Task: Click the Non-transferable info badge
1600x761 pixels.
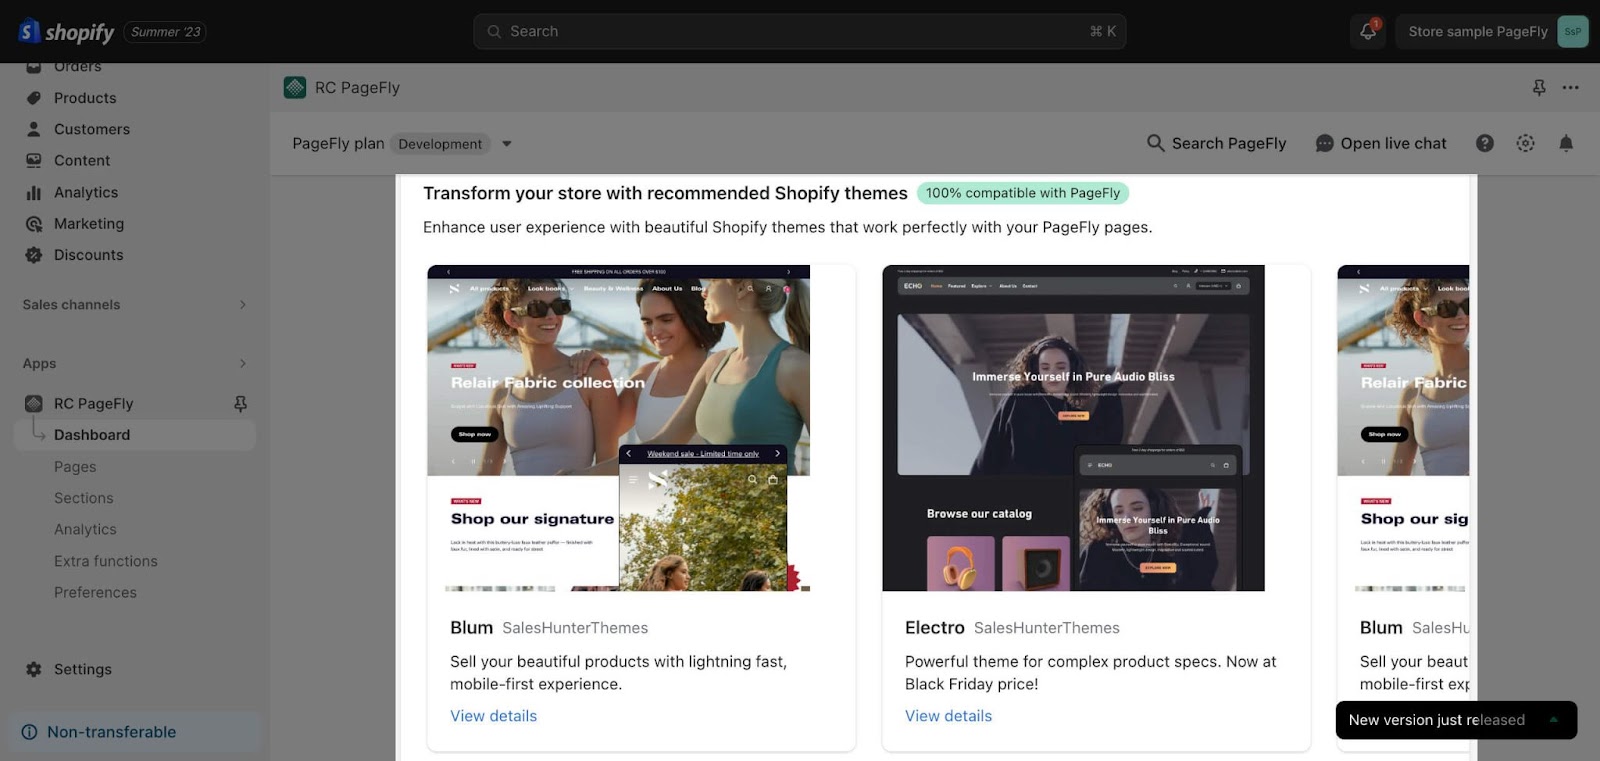Action: click(135, 732)
